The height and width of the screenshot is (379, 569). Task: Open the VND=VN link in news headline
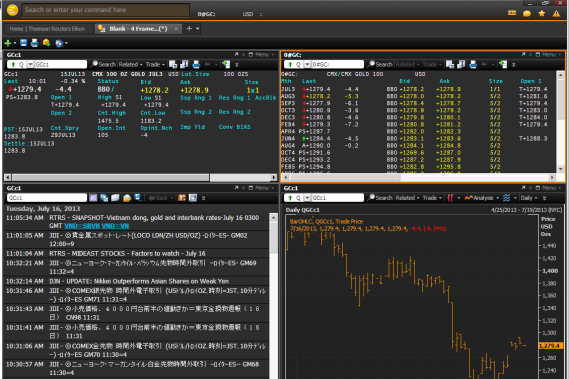[x=115, y=226]
